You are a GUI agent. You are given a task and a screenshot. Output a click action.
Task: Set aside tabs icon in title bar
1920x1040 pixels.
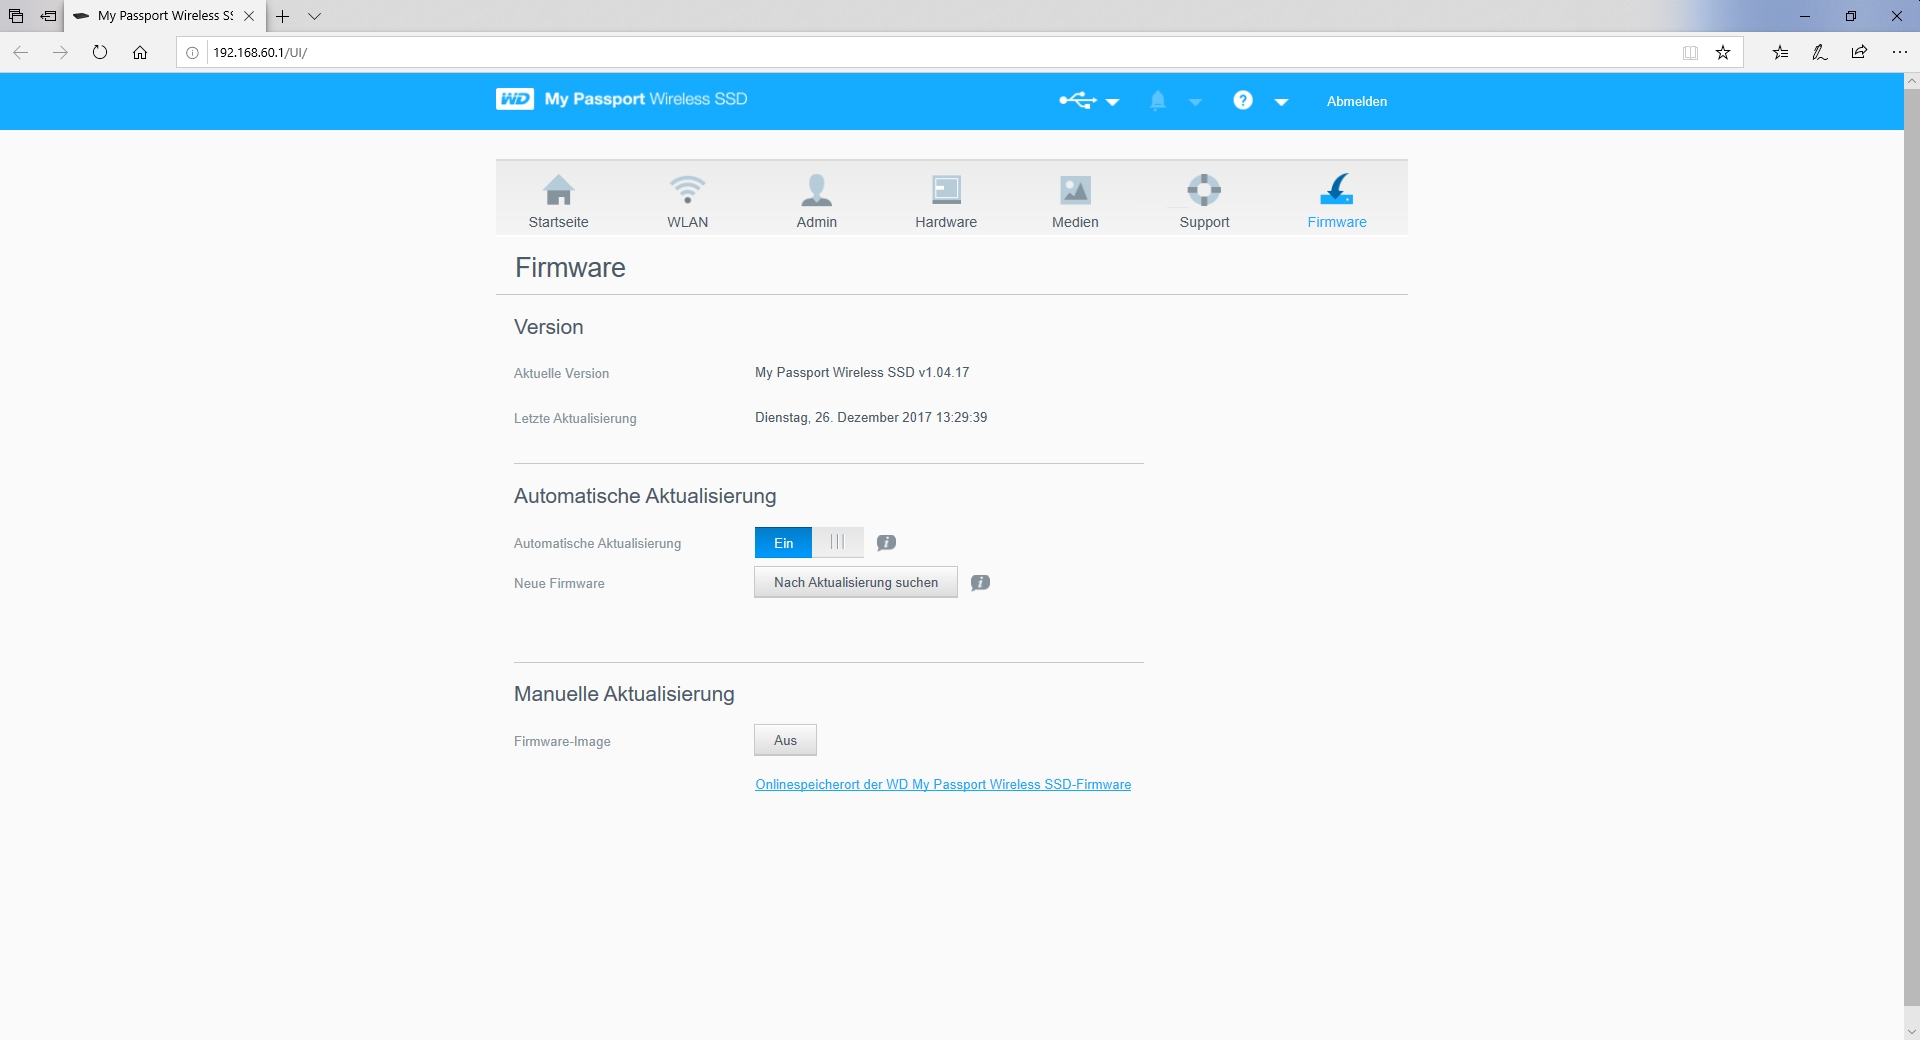[48, 16]
